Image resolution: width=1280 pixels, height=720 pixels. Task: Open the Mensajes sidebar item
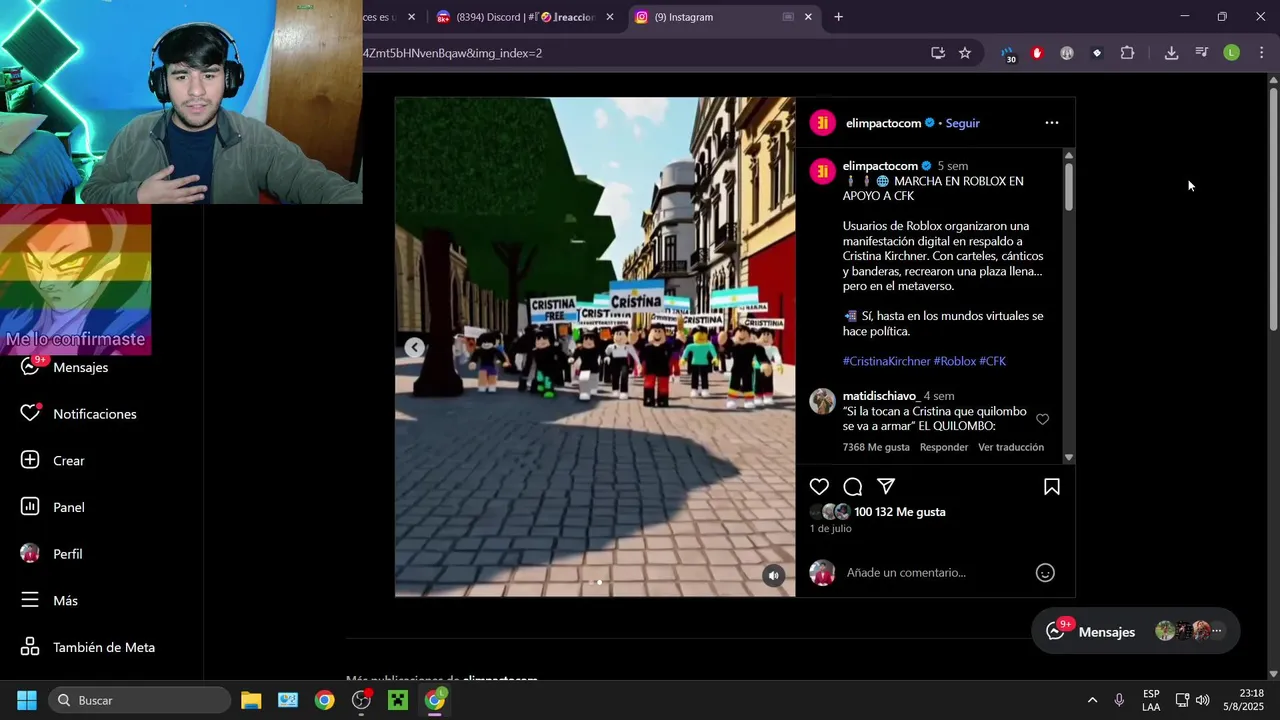pos(66,367)
